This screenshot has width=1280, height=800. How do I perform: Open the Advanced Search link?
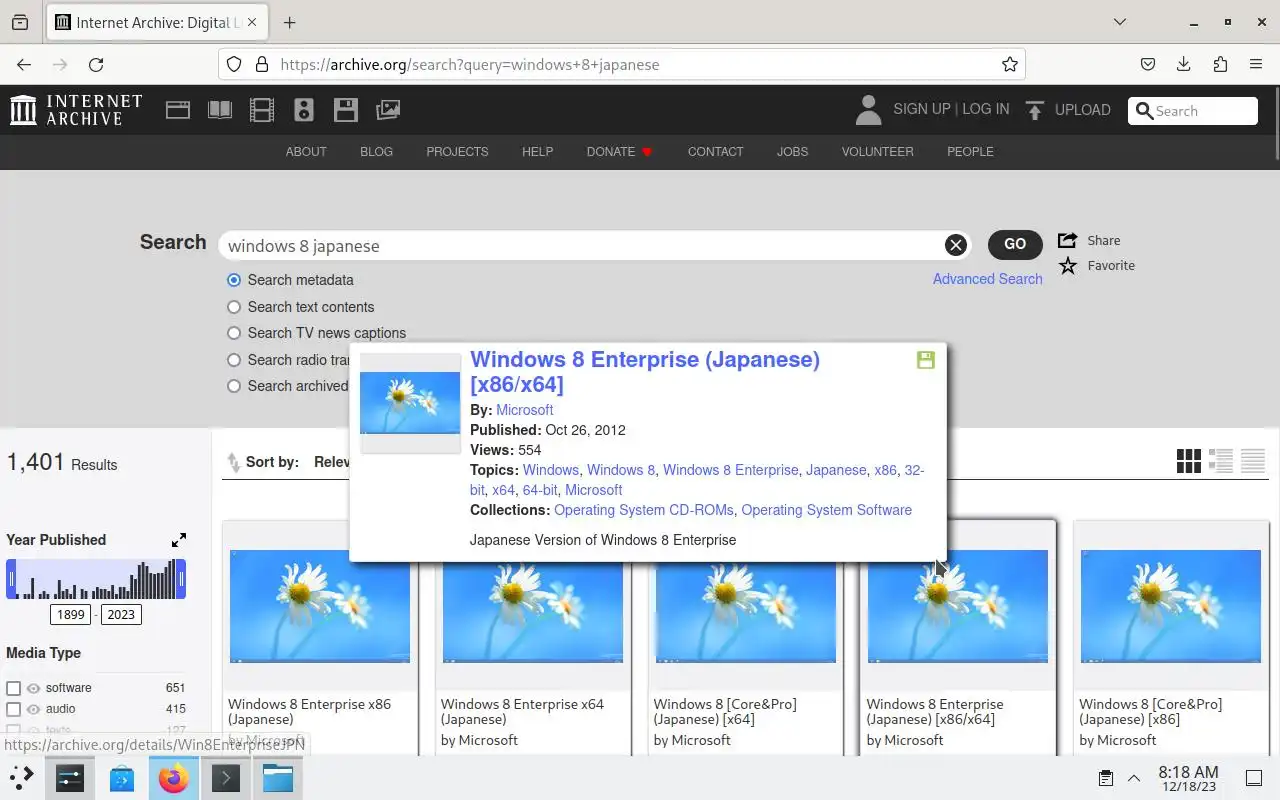987,279
